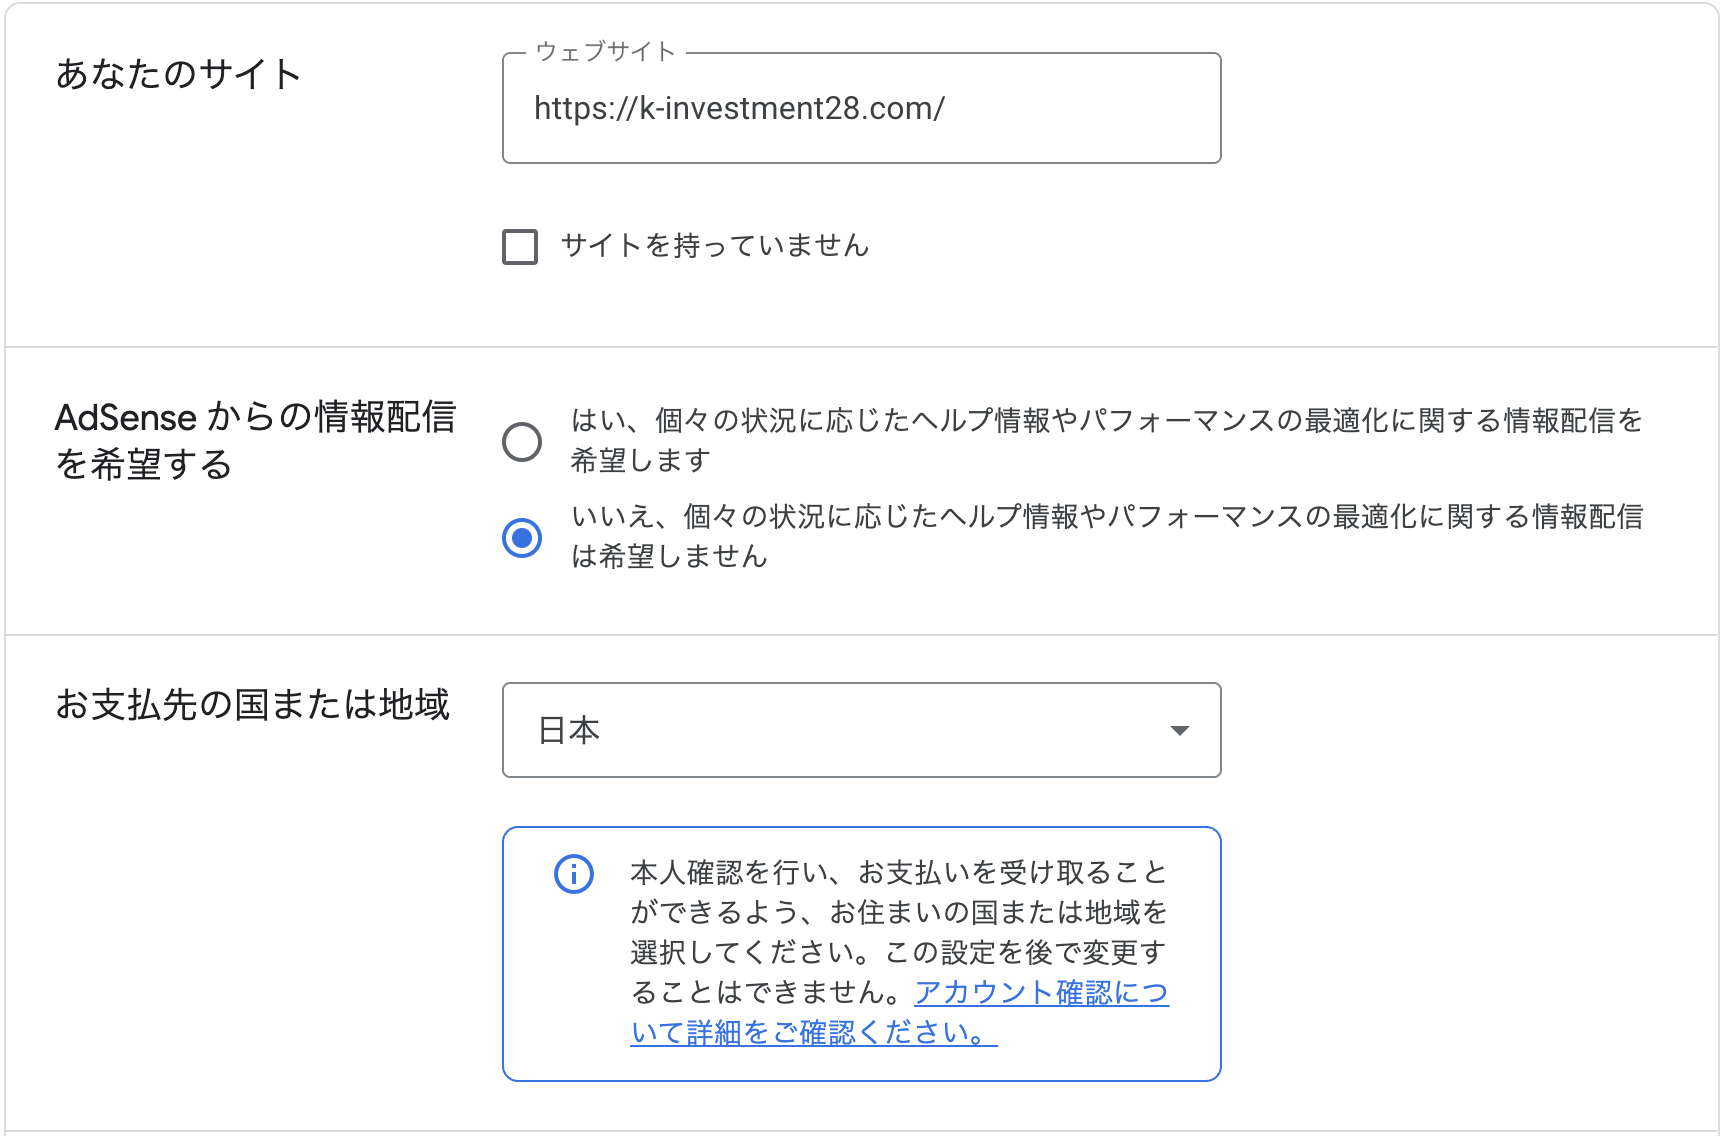Click the いいえ、個々の状況に応じた option label
Screen dimensions: 1724x1136
click(1106, 536)
